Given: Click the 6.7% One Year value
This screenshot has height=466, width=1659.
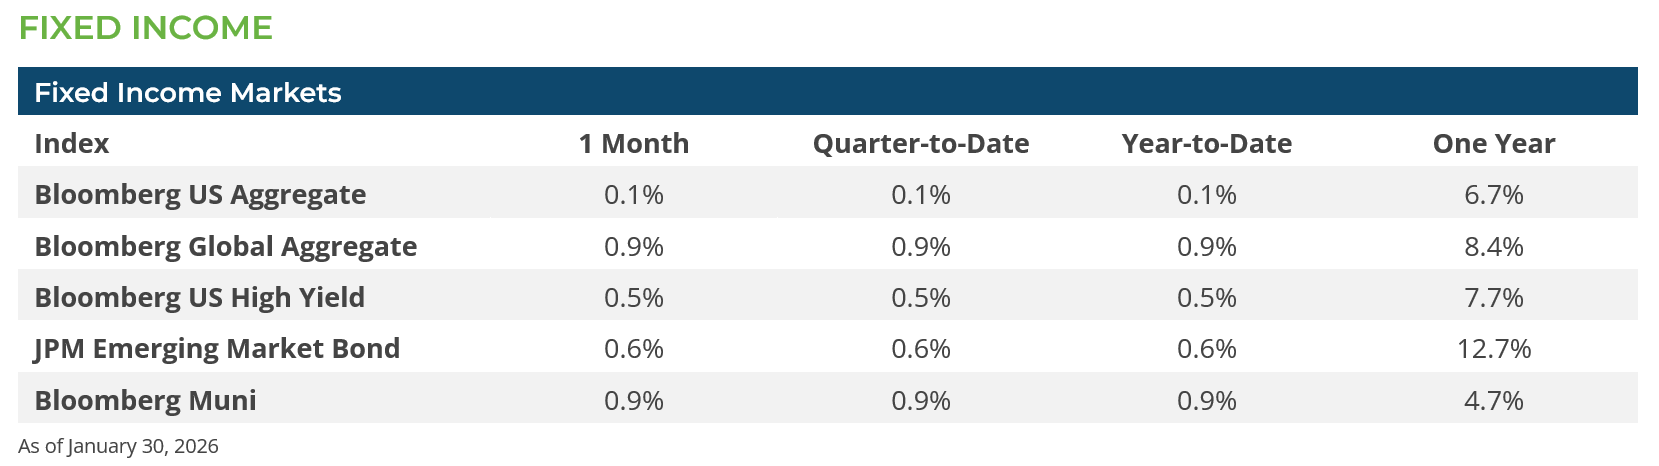Looking at the screenshot, I should [x=1494, y=195].
